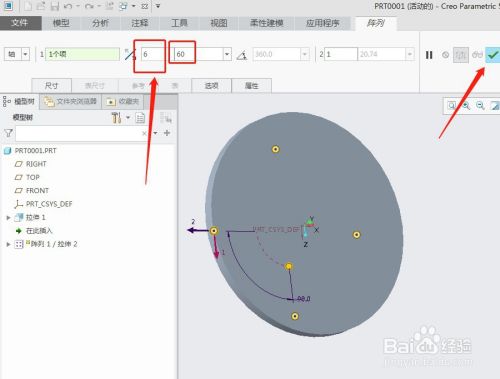This screenshot has width=500, height=379.
Task: Click the plus icon beside tree search
Action: (167, 133)
